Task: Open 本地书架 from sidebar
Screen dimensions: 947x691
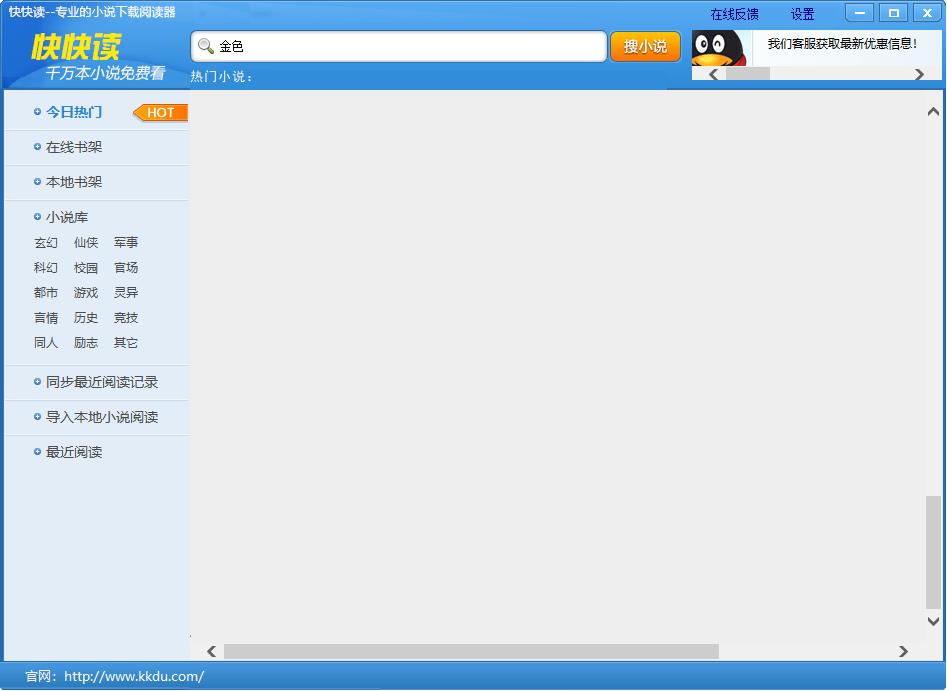Action: 74,182
